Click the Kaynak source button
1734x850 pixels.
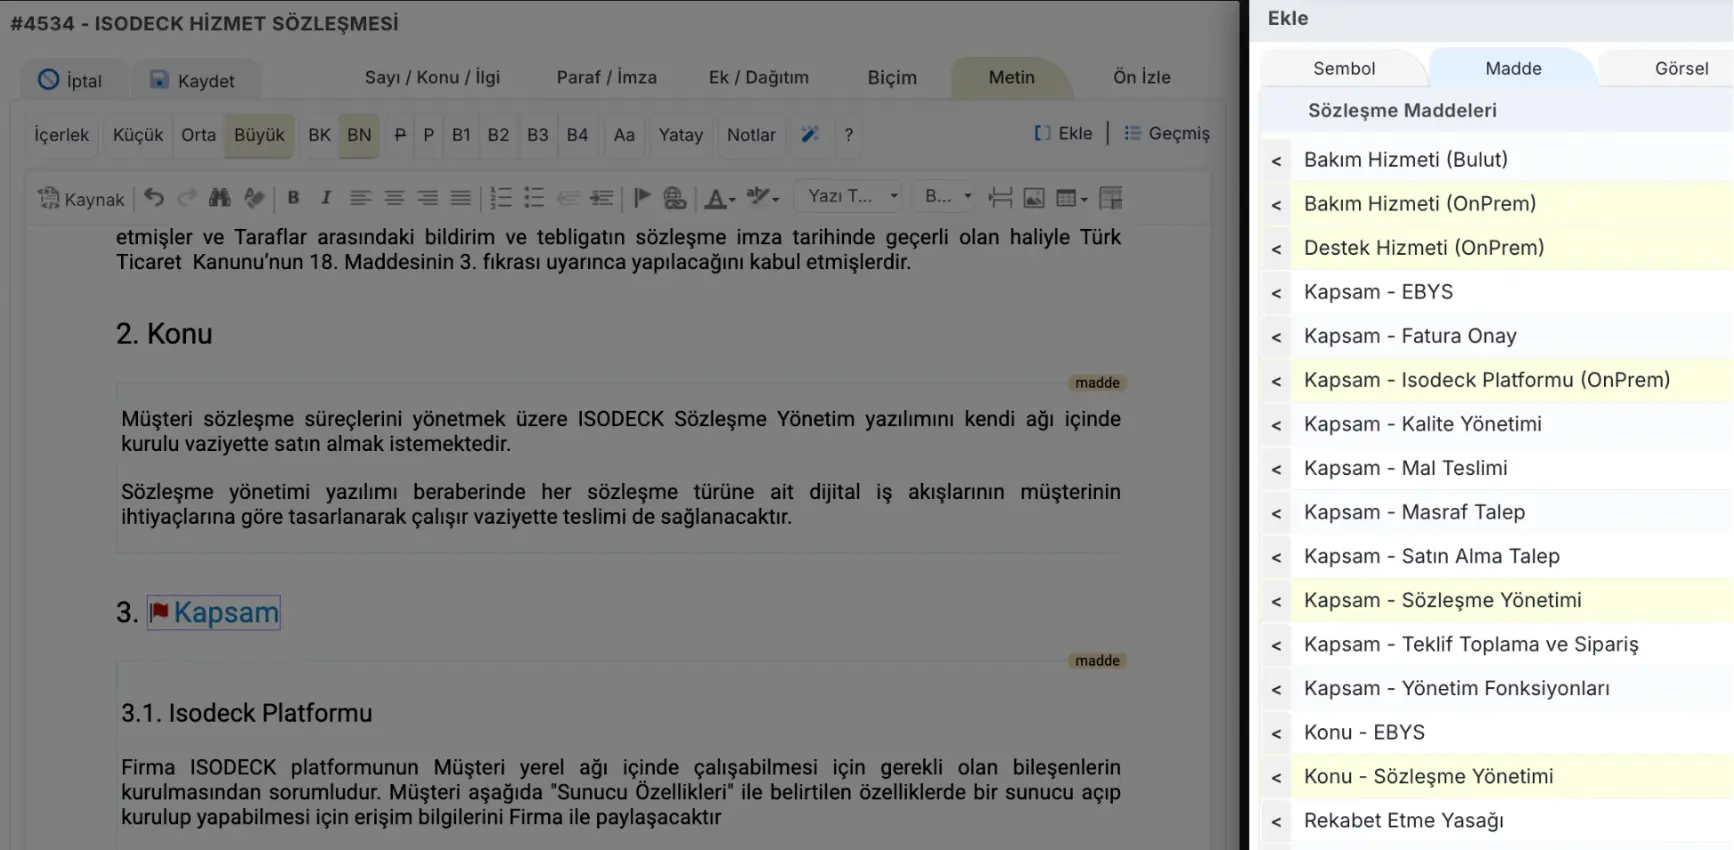click(x=81, y=199)
